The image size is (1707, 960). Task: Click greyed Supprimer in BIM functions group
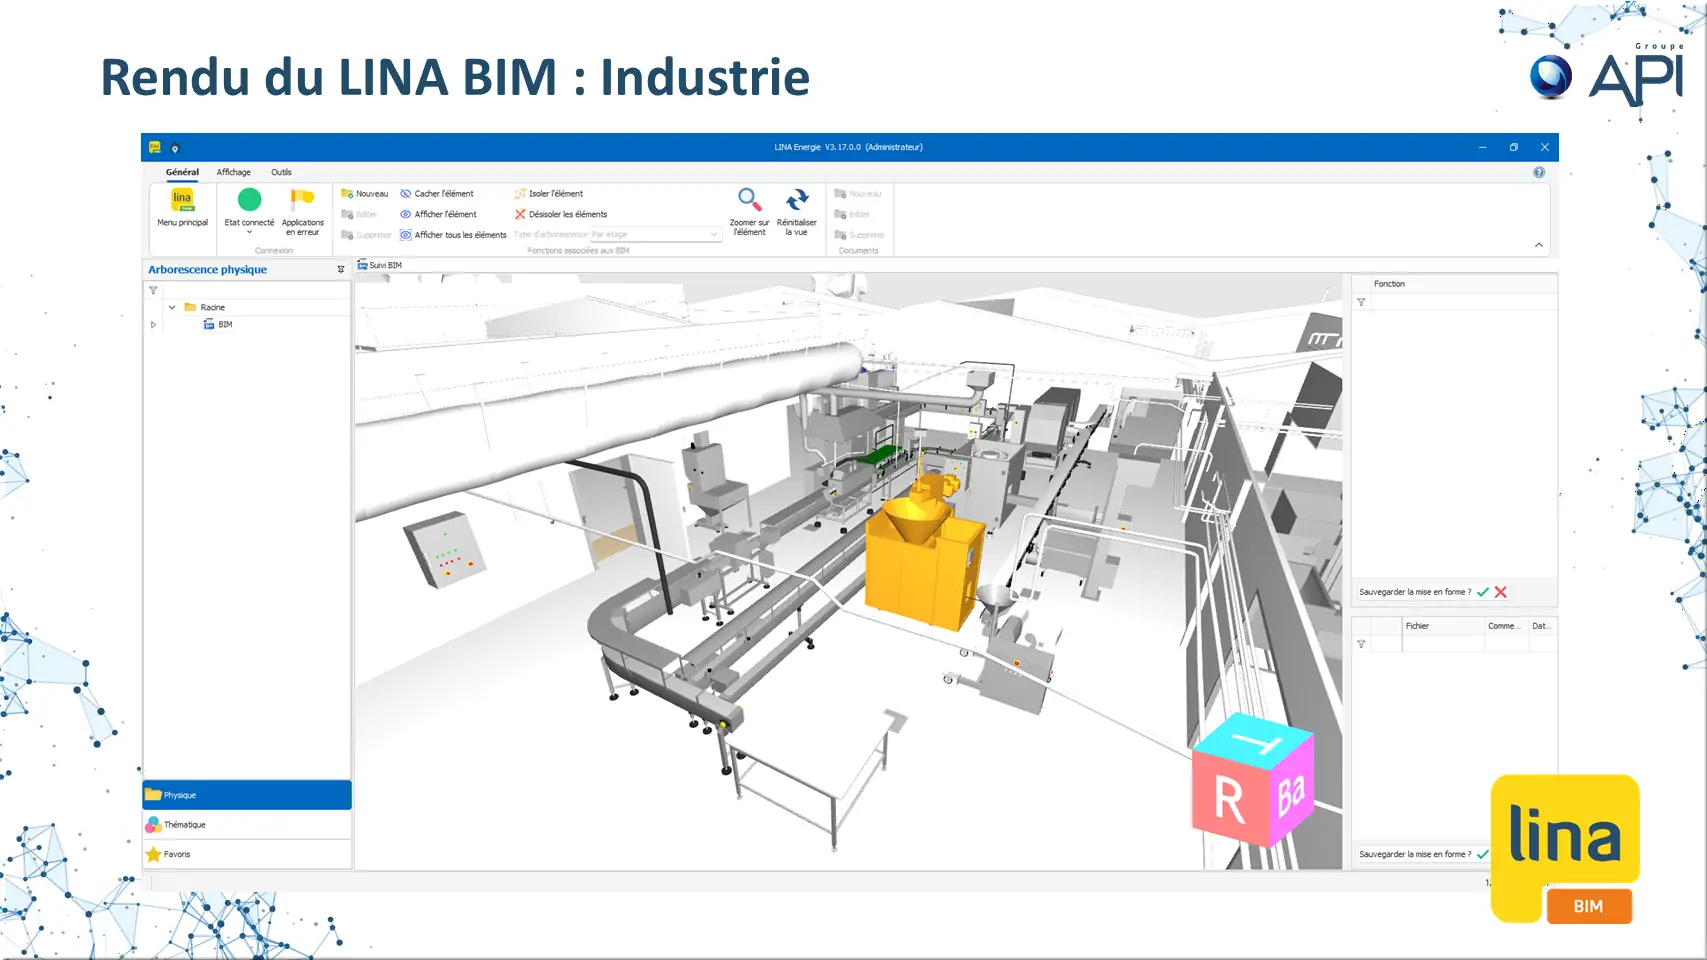pyautogui.click(x=367, y=235)
